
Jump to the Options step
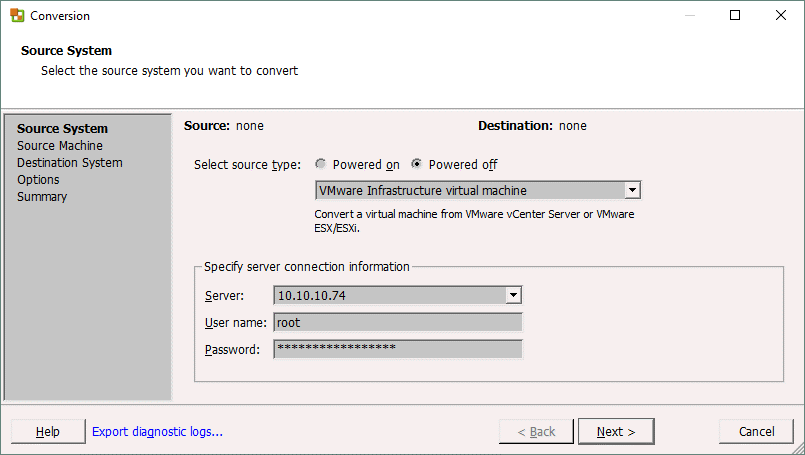click(38, 180)
